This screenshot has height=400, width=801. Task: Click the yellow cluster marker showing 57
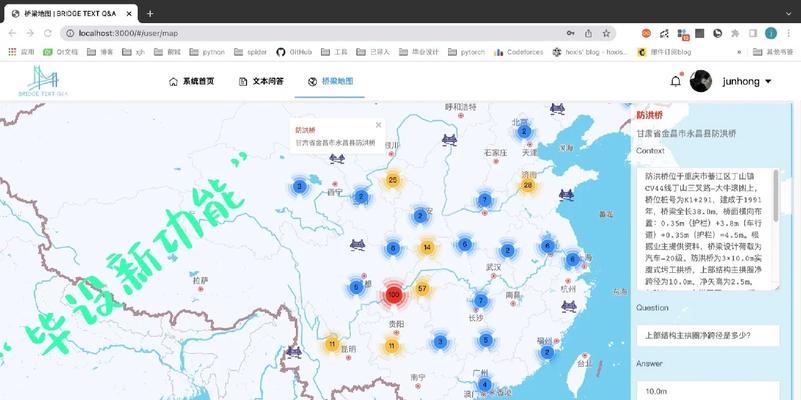coord(422,289)
